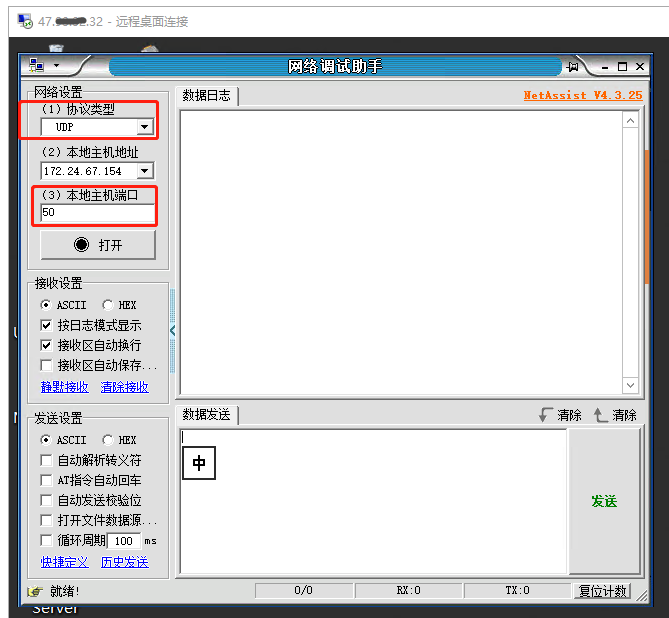Close the 网络调试助手 window

click(640, 67)
